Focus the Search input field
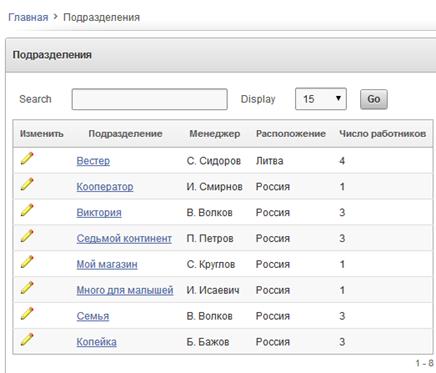 150,99
